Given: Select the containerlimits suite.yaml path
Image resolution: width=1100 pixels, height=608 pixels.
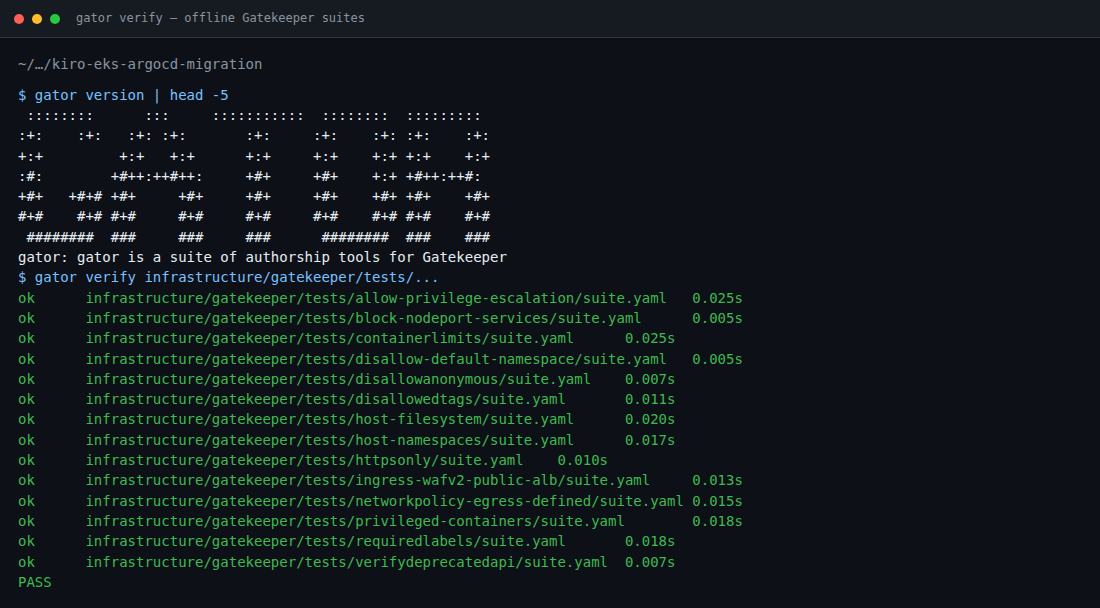Looking at the screenshot, I should [x=330, y=339].
